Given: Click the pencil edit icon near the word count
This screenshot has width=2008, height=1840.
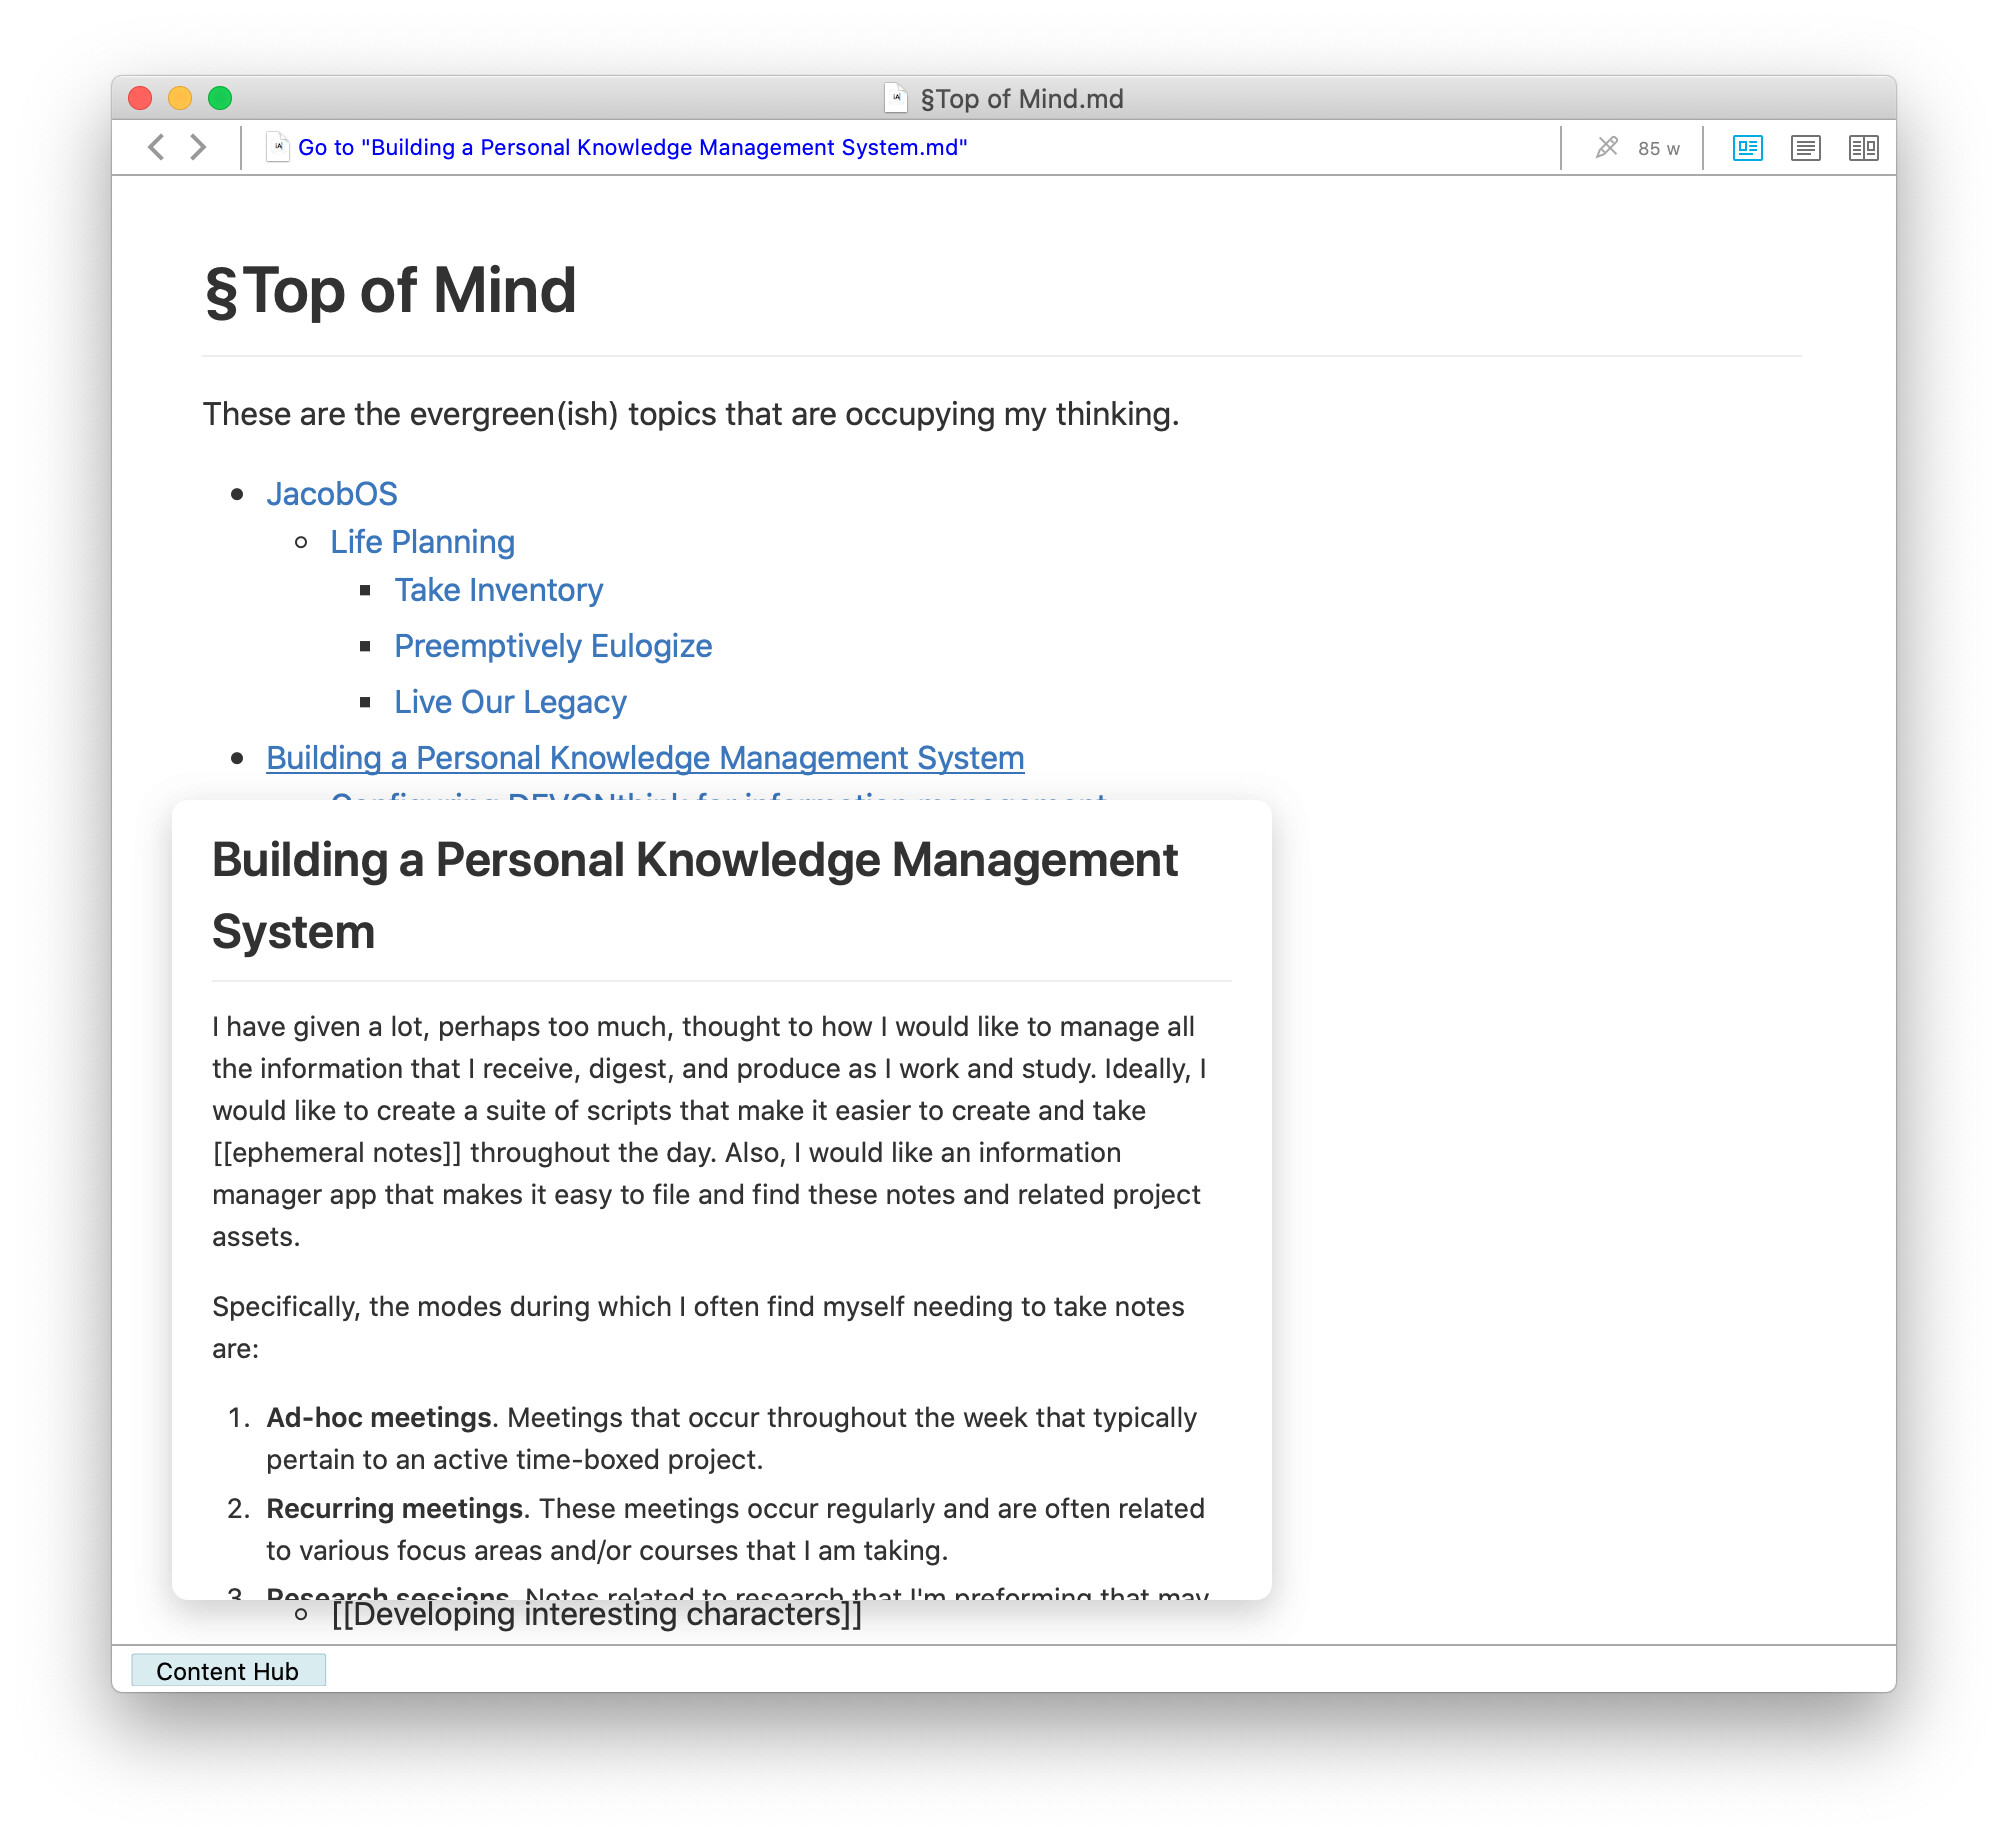Looking at the screenshot, I should point(1606,147).
